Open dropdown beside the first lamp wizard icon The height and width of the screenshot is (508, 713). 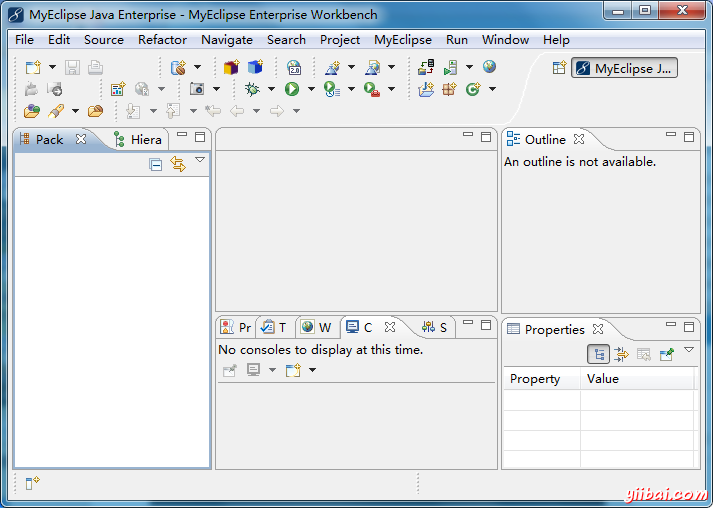(x=351, y=67)
